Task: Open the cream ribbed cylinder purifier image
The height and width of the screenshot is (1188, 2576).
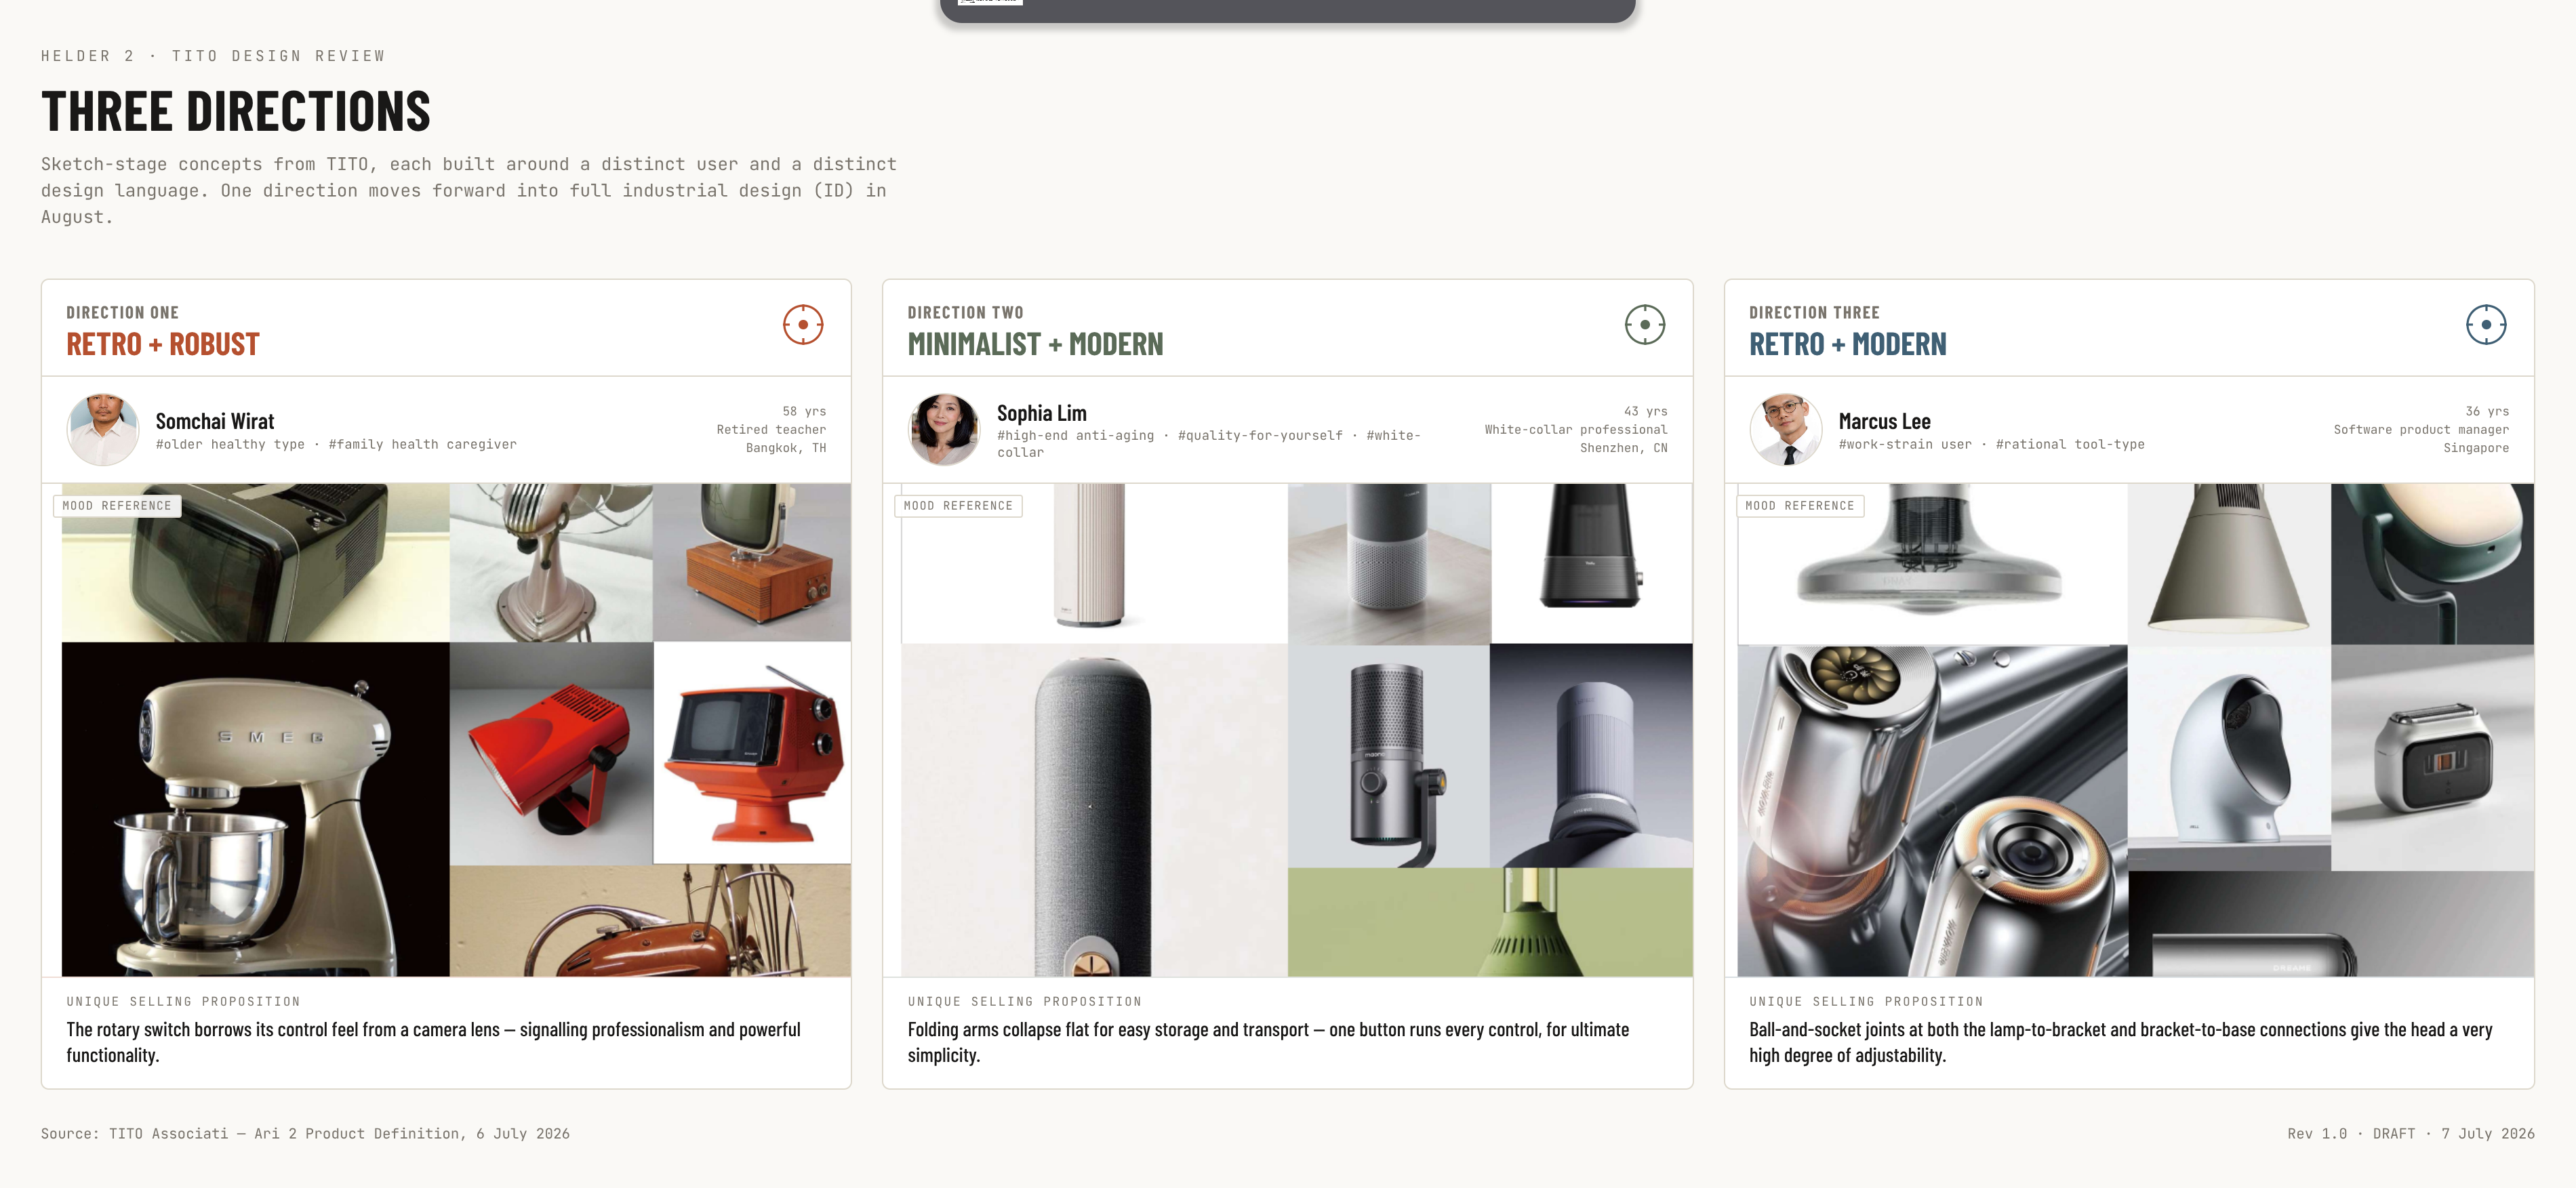Action: pos(1094,564)
